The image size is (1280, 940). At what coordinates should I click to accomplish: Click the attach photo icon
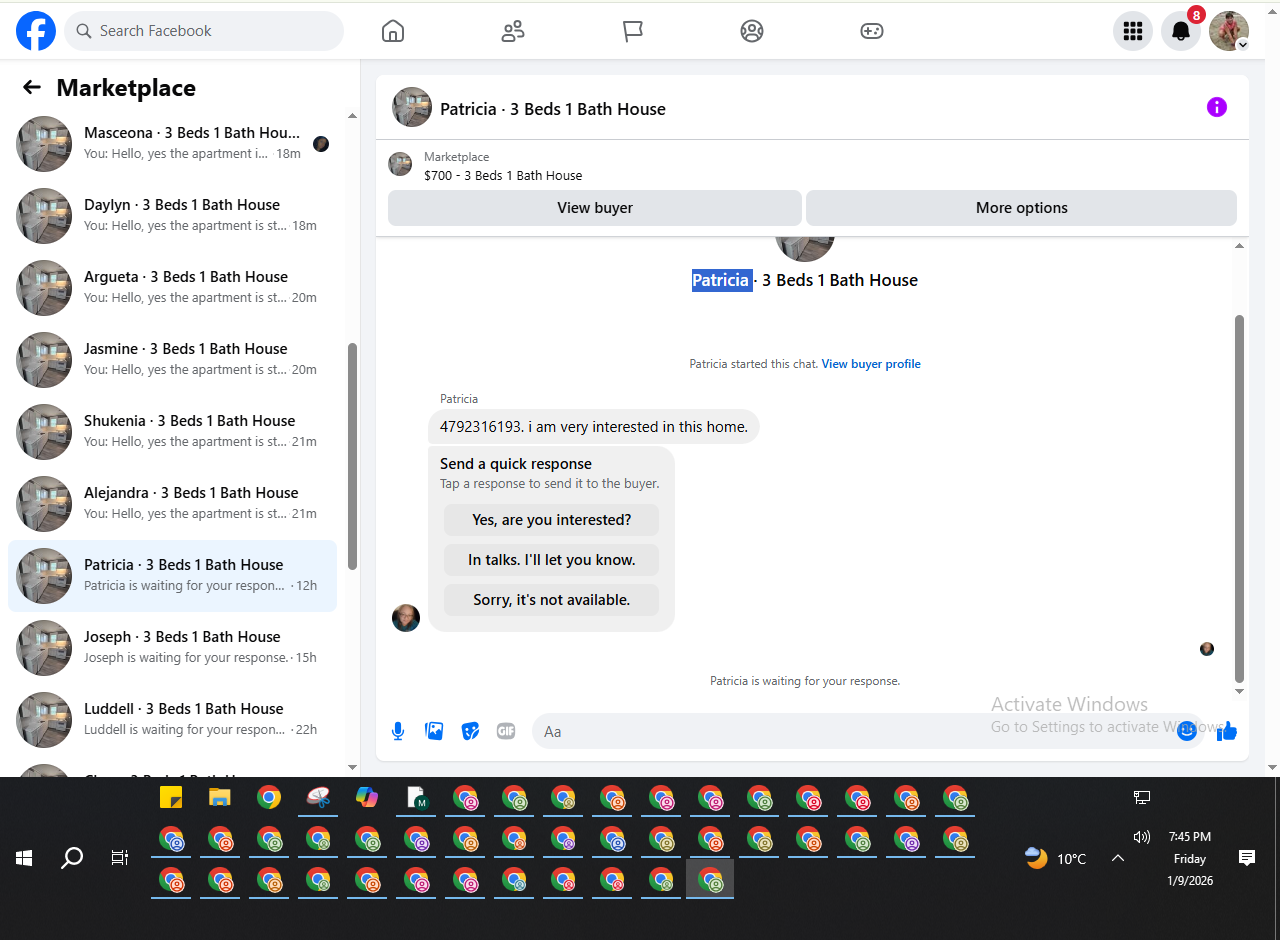tap(434, 731)
